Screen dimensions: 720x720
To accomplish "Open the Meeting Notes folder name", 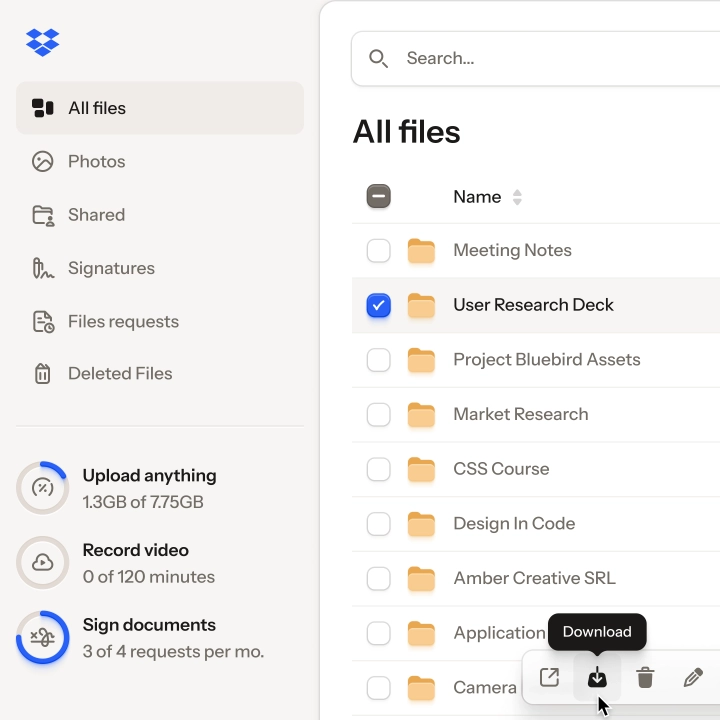I will click(512, 250).
